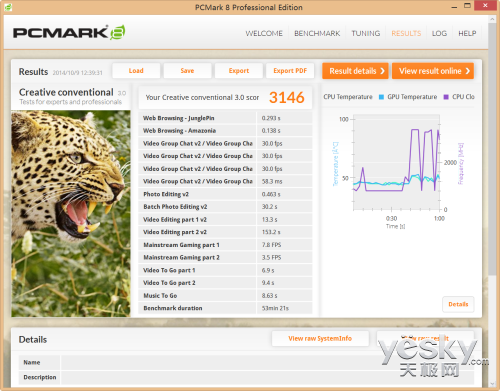This screenshot has width=500, height=391.
Task: Click the app icon in title bar
Action: 8,7
